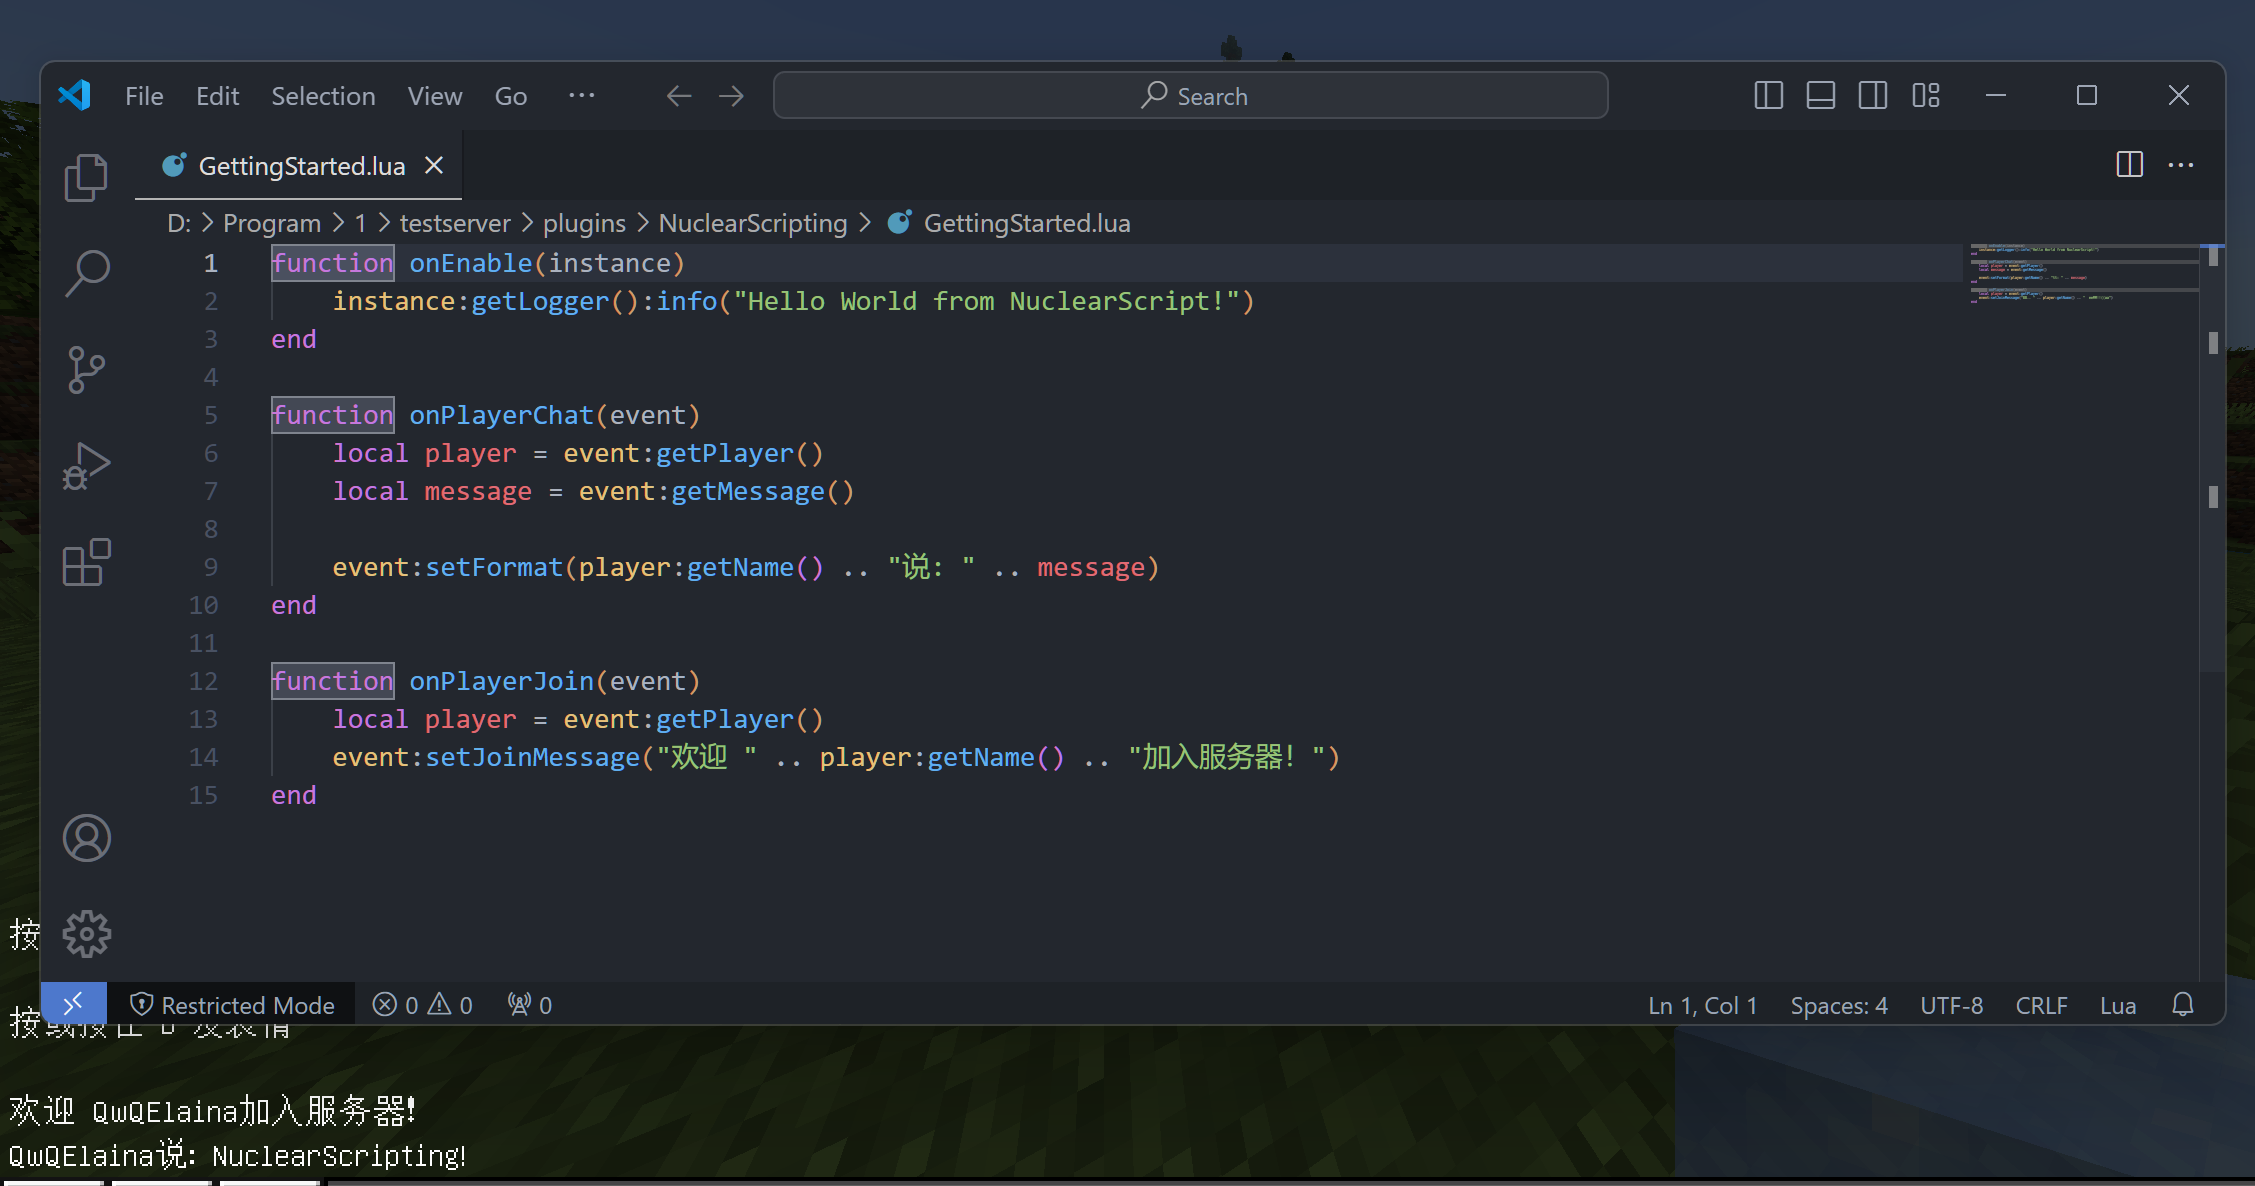Toggle secondary side bar visibility
Screen dimensions: 2255x1186
tap(1873, 96)
